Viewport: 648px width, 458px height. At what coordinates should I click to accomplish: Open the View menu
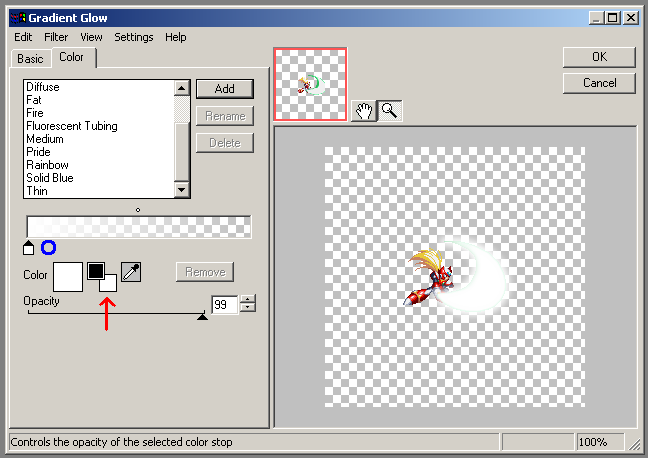pyautogui.click(x=91, y=37)
